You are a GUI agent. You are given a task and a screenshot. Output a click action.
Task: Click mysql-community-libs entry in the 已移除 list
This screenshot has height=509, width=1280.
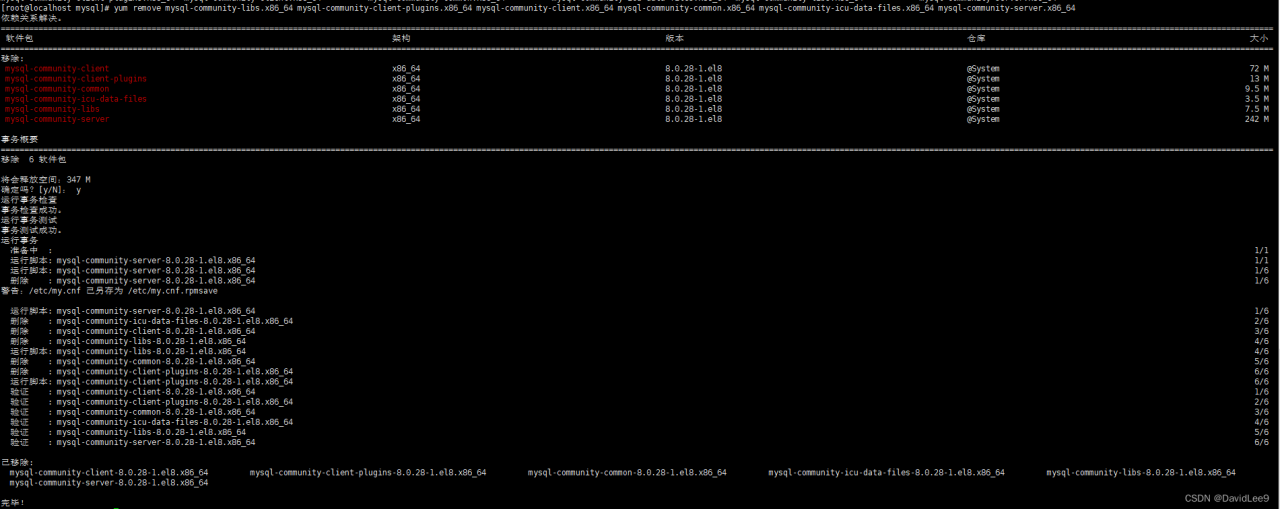[1141, 472]
